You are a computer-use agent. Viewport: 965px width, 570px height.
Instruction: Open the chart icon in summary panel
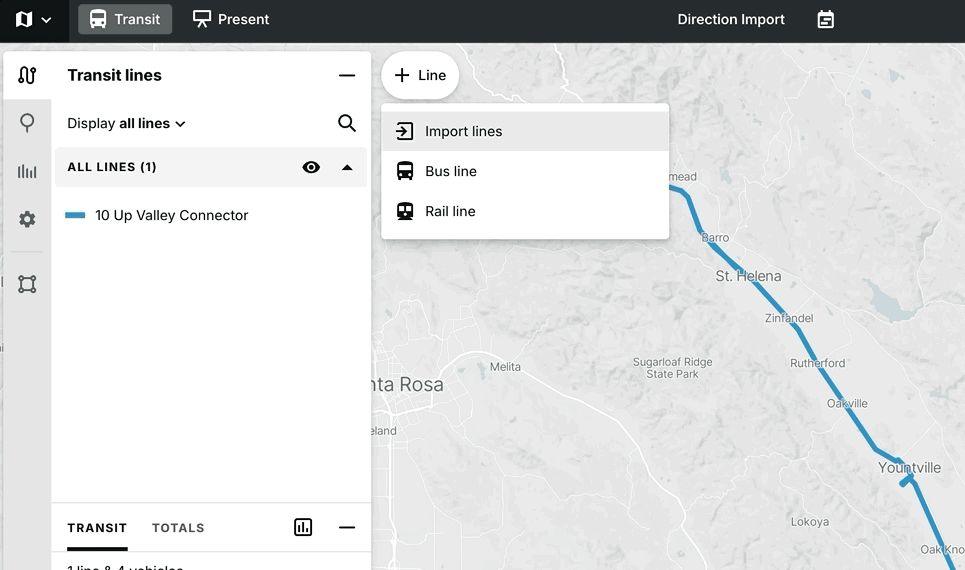click(x=303, y=527)
